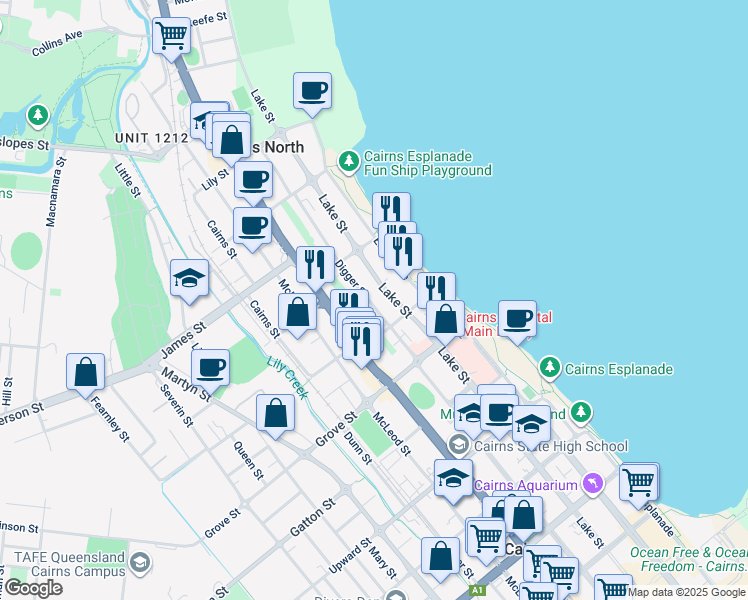Click the UNIT 1212 label
Image resolution: width=748 pixels, height=600 pixels.
point(152,138)
